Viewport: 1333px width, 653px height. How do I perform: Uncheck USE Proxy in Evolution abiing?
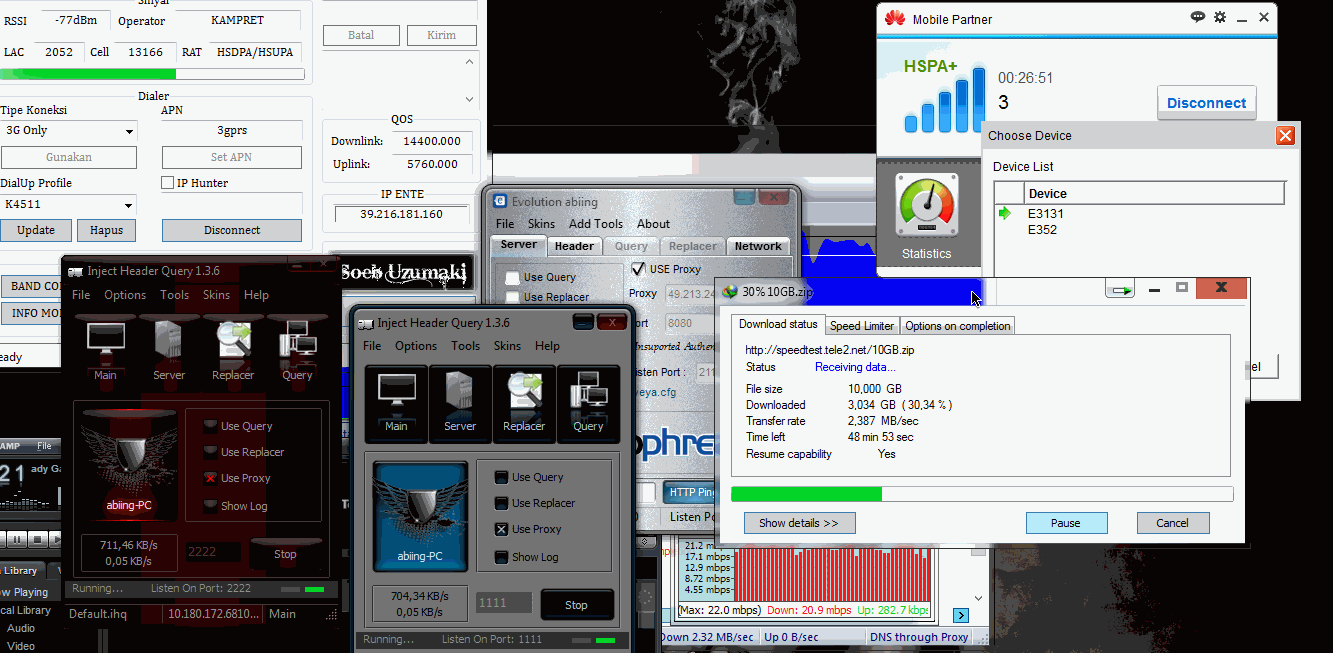639,269
